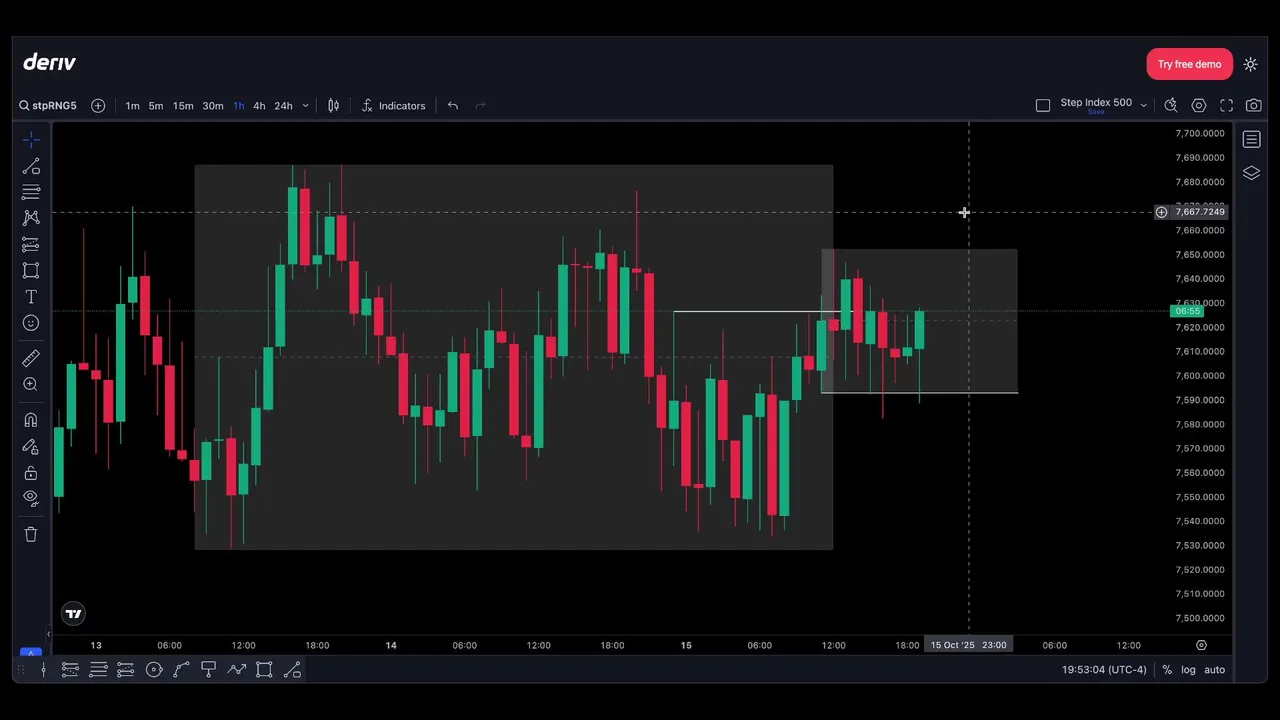Viewport: 1280px width, 720px height.
Task: Select 4h timeframe
Action: click(x=259, y=105)
